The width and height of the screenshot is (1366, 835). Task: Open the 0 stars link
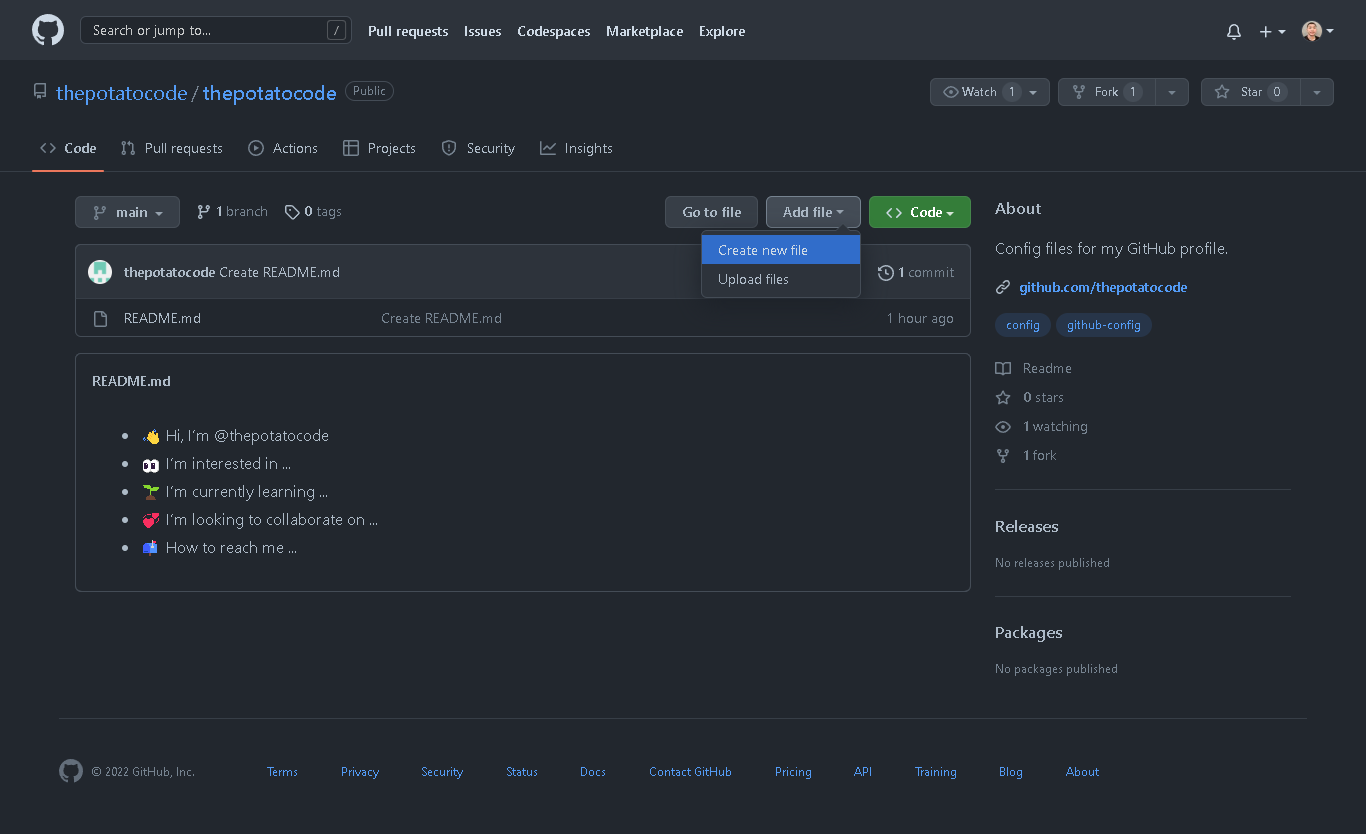click(x=1030, y=397)
